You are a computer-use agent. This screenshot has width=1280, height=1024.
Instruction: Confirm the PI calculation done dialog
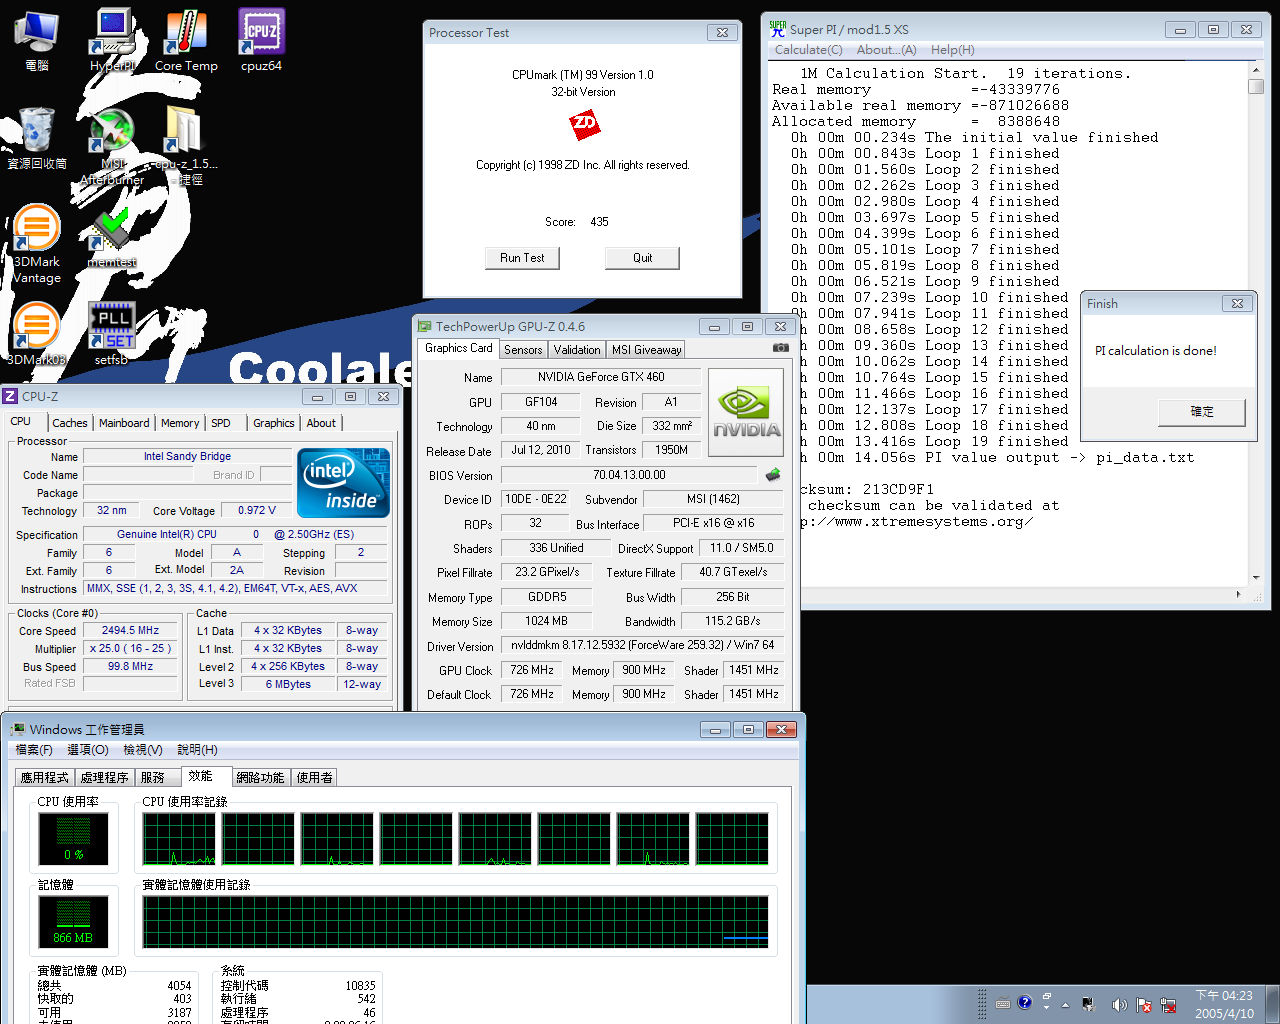(x=1201, y=412)
